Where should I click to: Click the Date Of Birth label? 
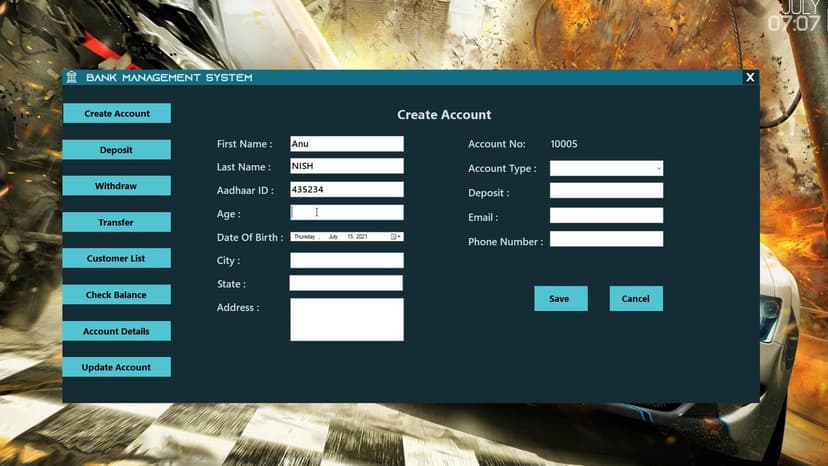[250, 237]
